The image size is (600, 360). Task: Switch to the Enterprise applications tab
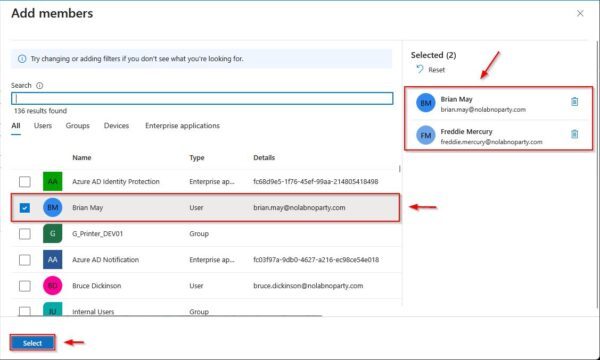[183, 126]
